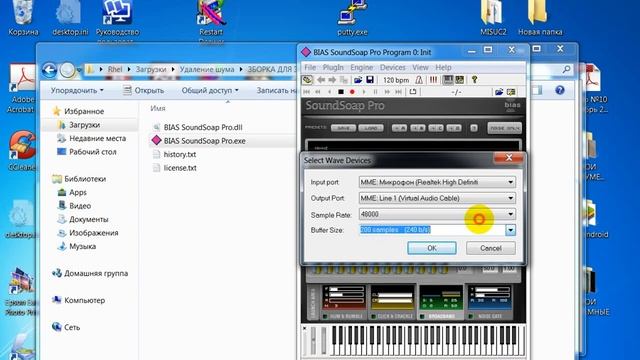Click the floppy disk save icon
This screenshot has height=360, width=640.
(x=370, y=80)
